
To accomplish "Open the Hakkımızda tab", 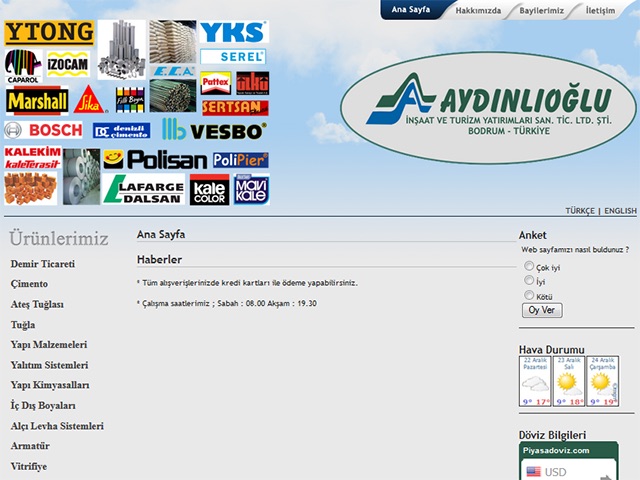I will [478, 11].
